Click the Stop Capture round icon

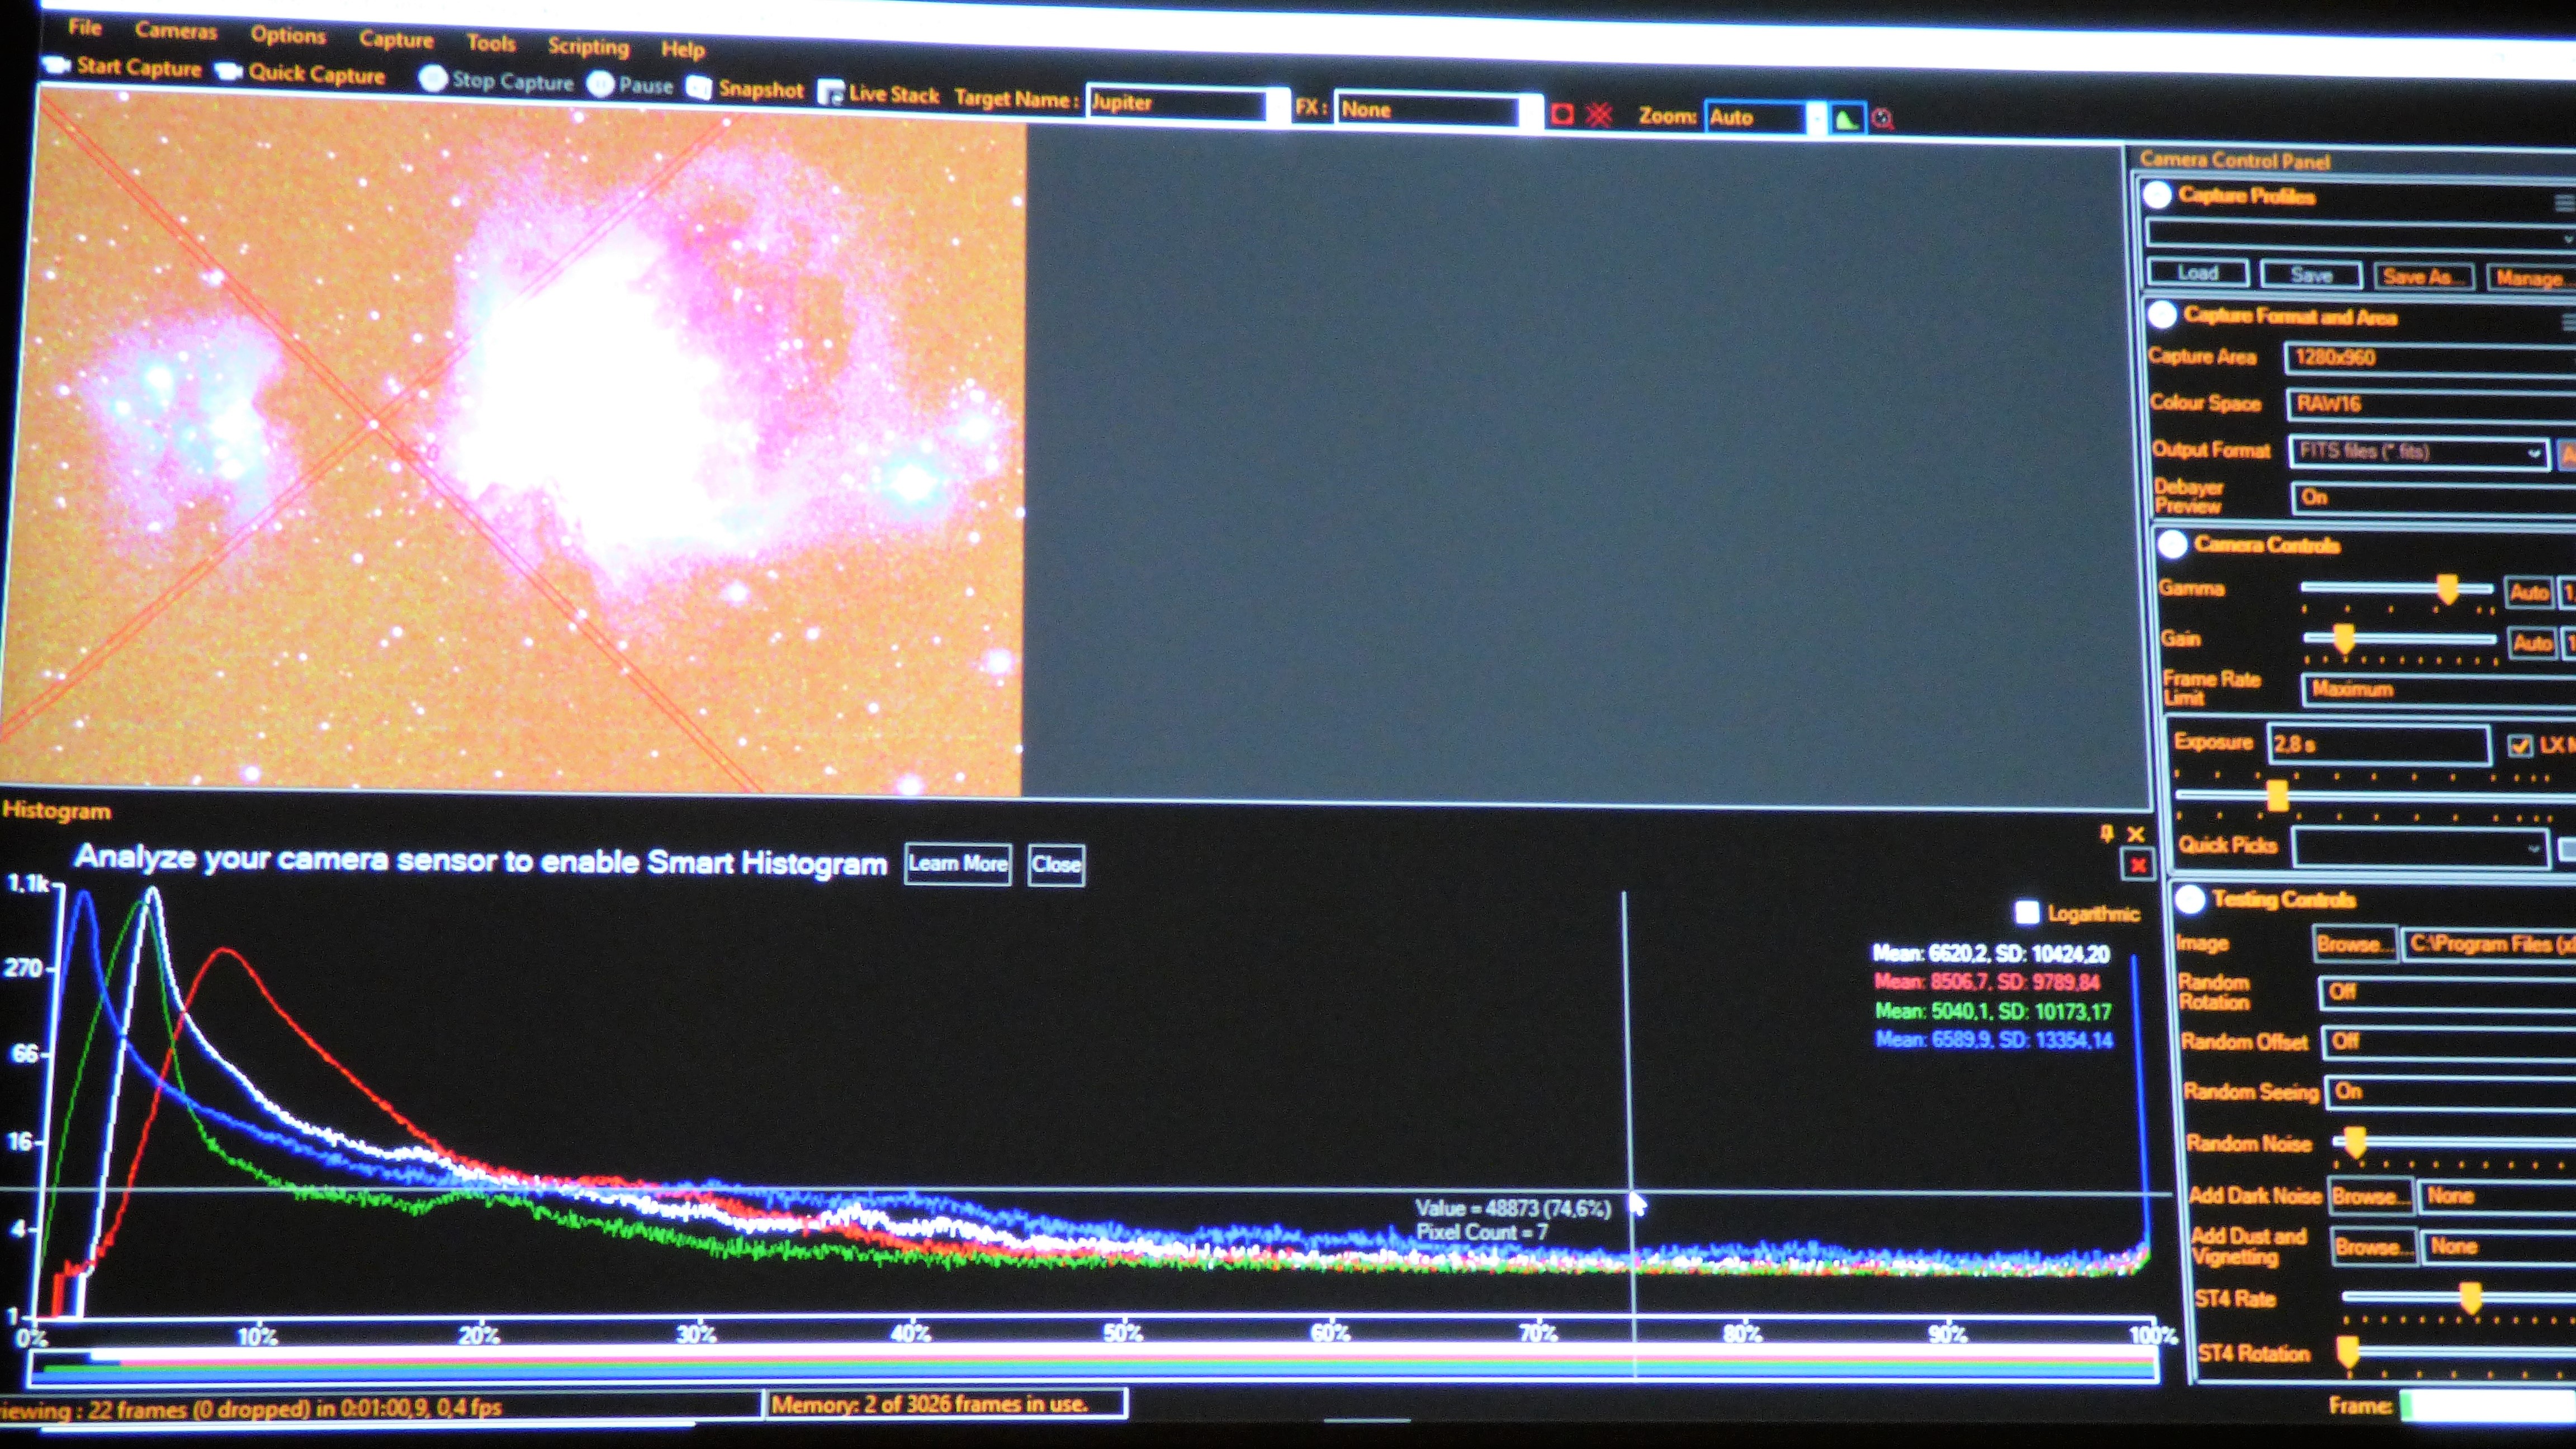433,78
